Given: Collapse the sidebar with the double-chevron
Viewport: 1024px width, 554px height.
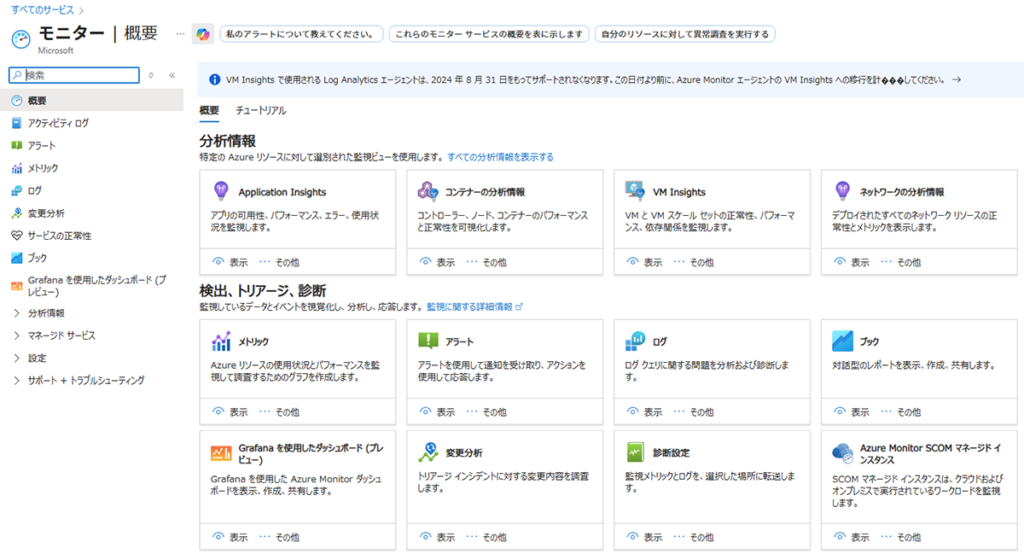Looking at the screenshot, I should [172, 75].
